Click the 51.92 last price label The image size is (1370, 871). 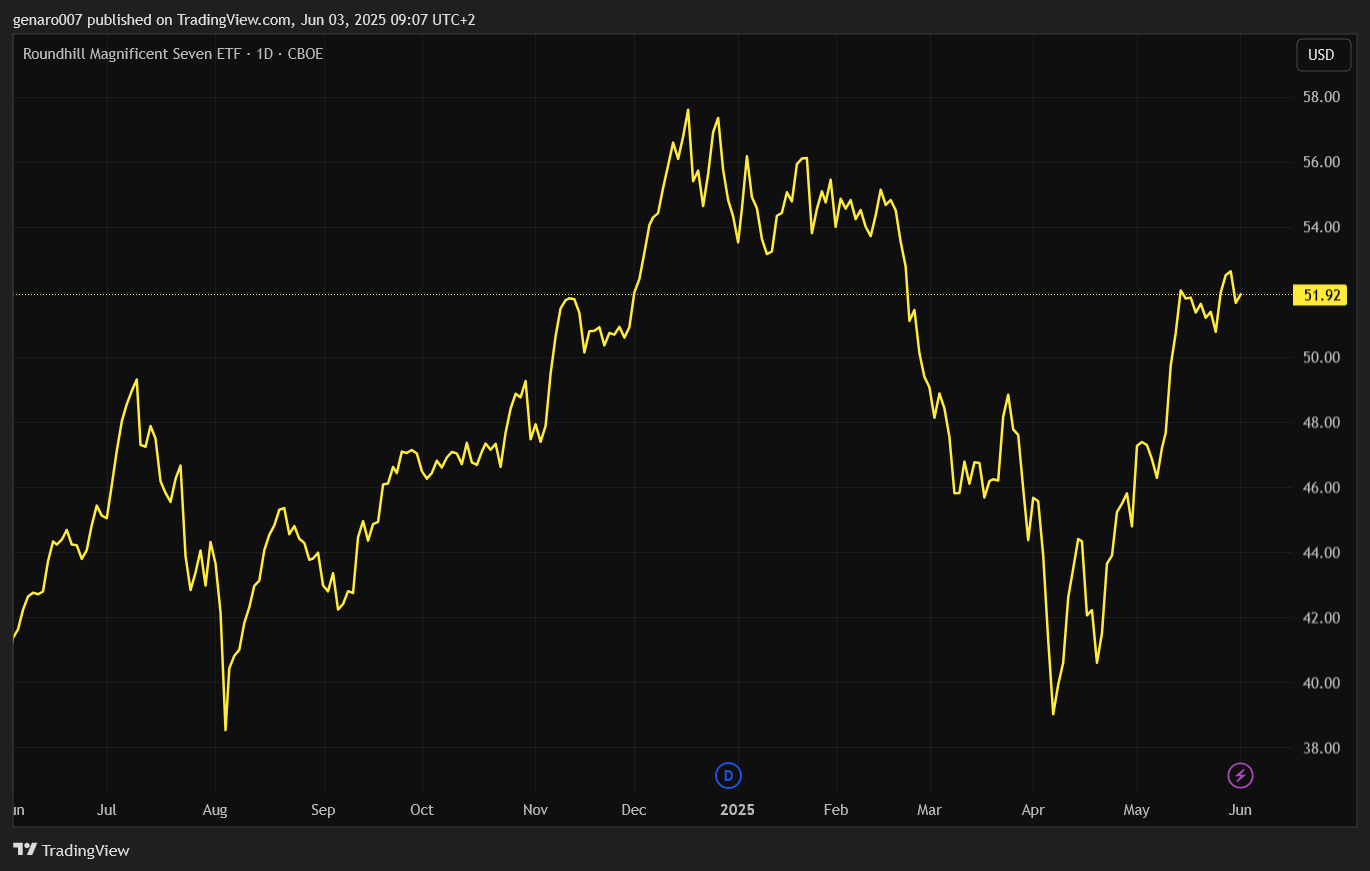coord(1321,294)
